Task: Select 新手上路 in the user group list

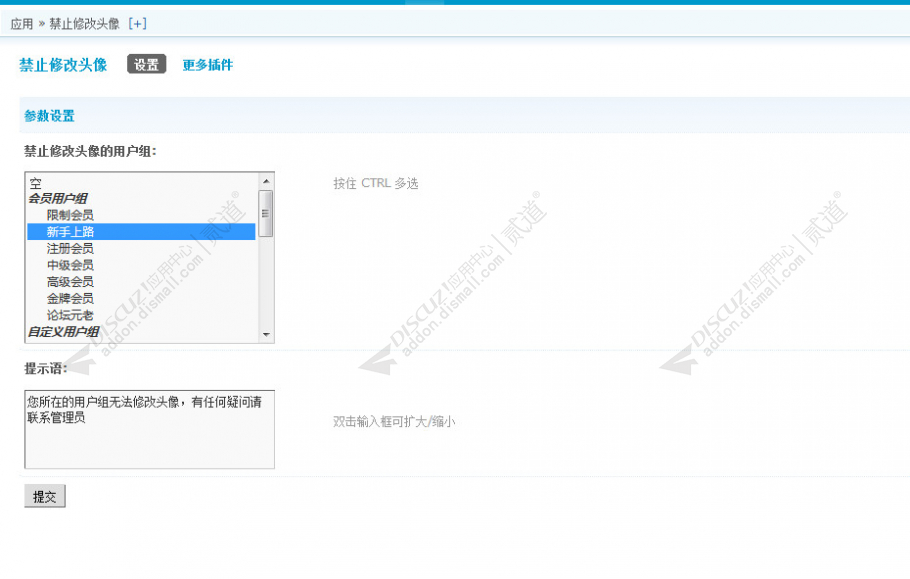Action: tap(141, 231)
